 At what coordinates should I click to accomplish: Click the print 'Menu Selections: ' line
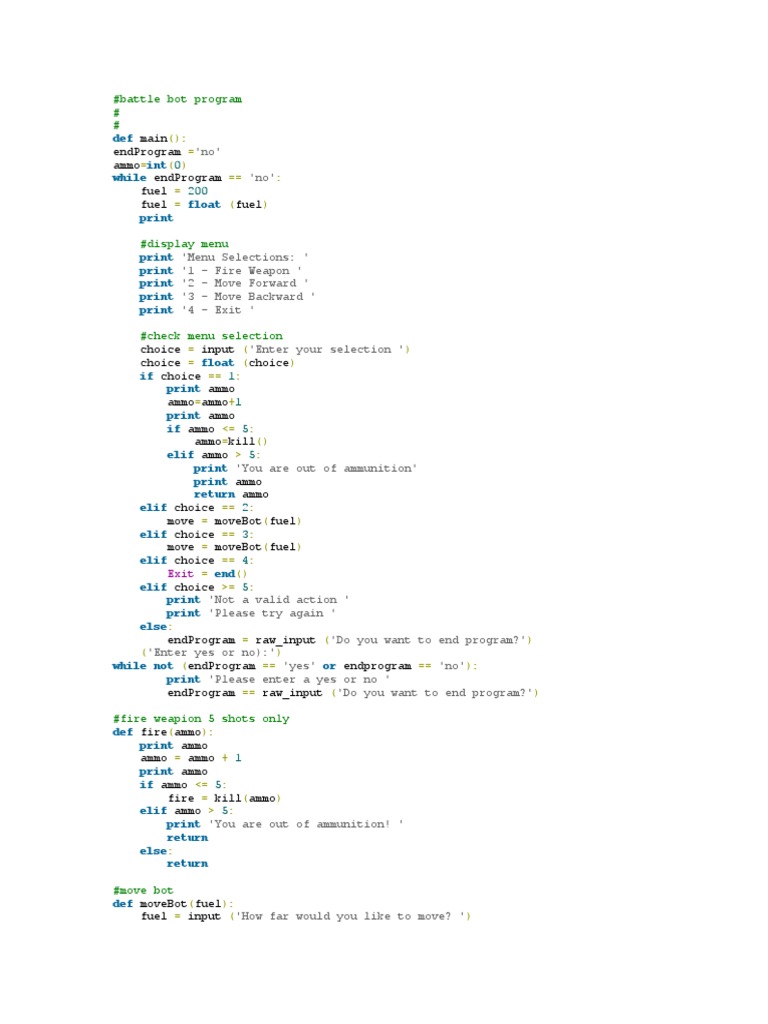tap(223, 257)
